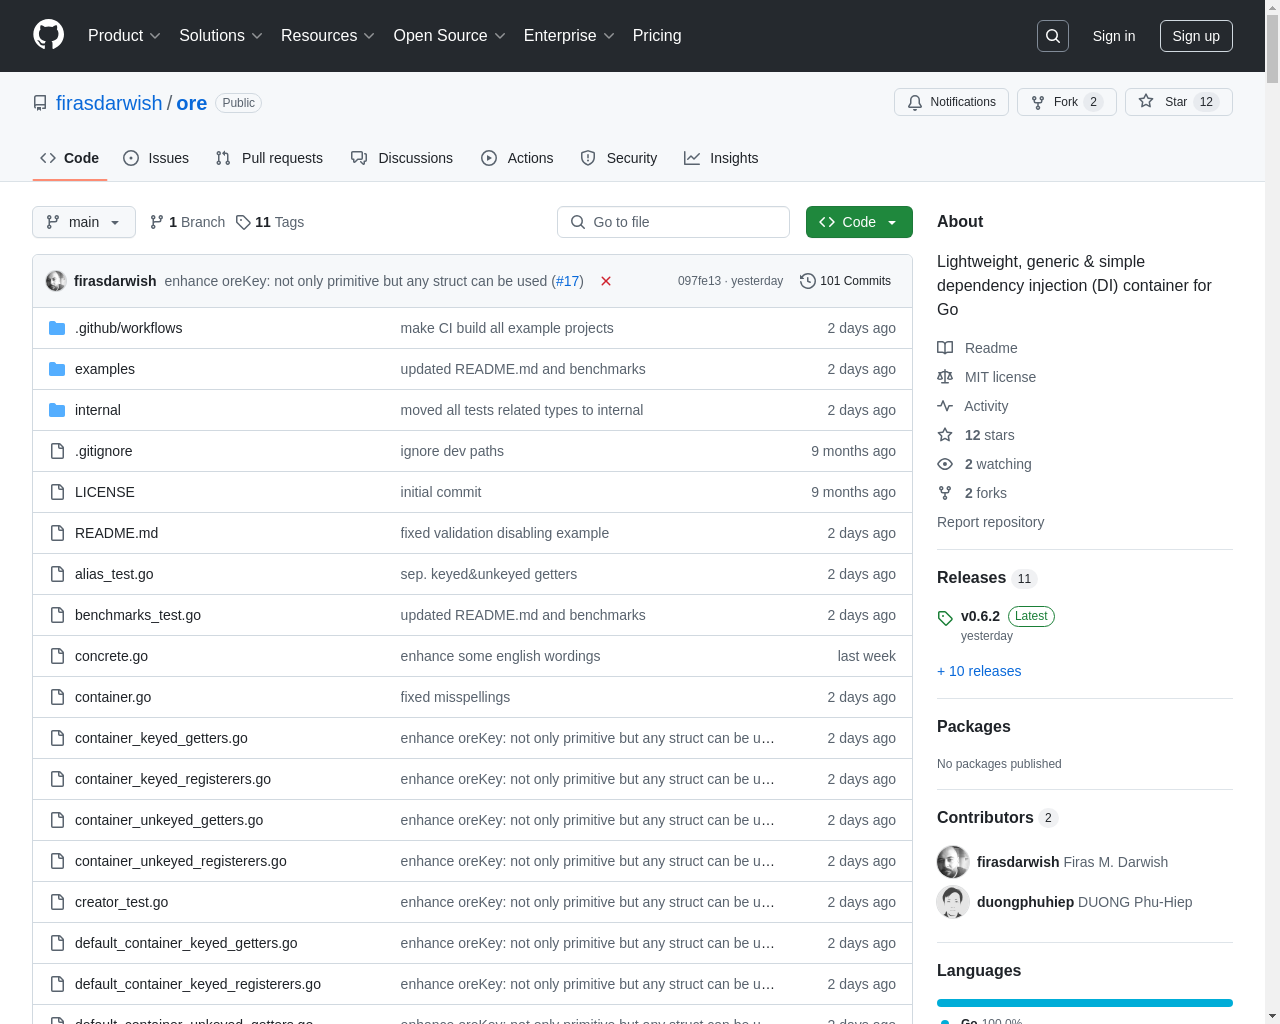Image resolution: width=1280 pixels, height=1024 pixels.
Task: Click the forks icon in About
Action: click(x=945, y=493)
